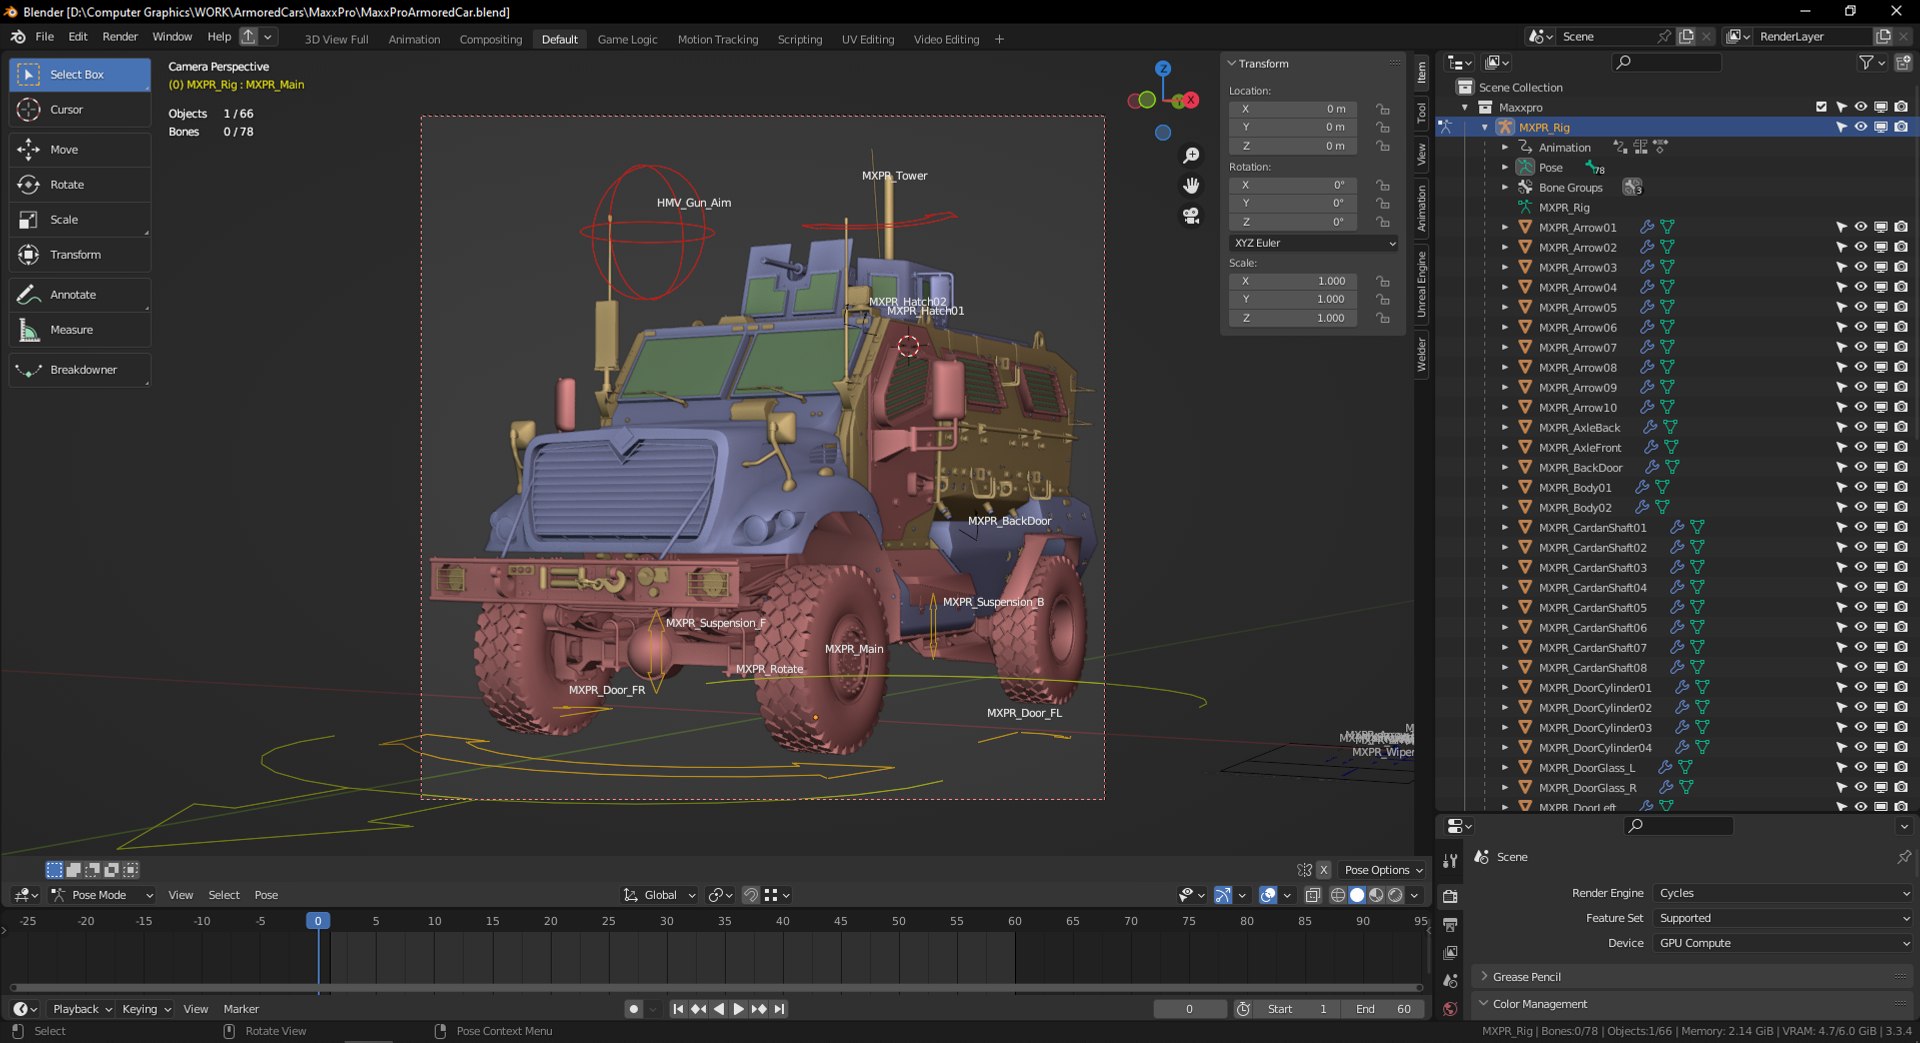Toggle lock on Scale Y
Viewport: 1920px width, 1043px height.
1383,300
